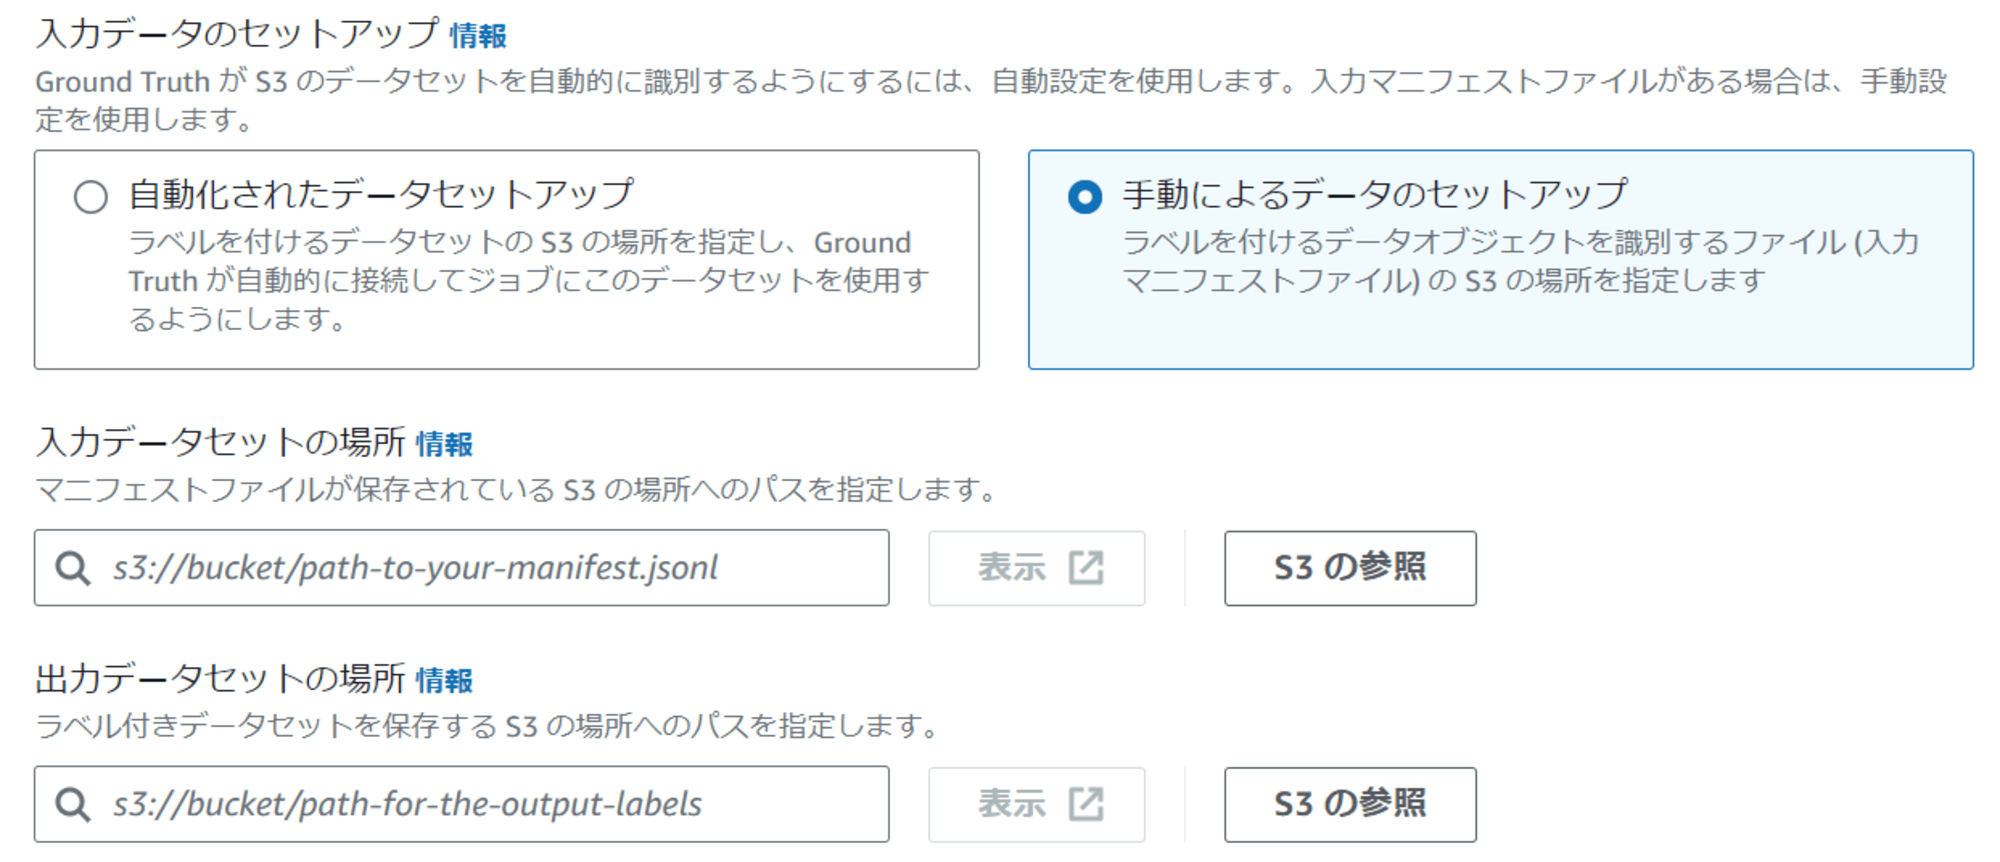Open 情報 link beside 入力データセットの場所
The height and width of the screenshot is (862, 2000).
444,443
